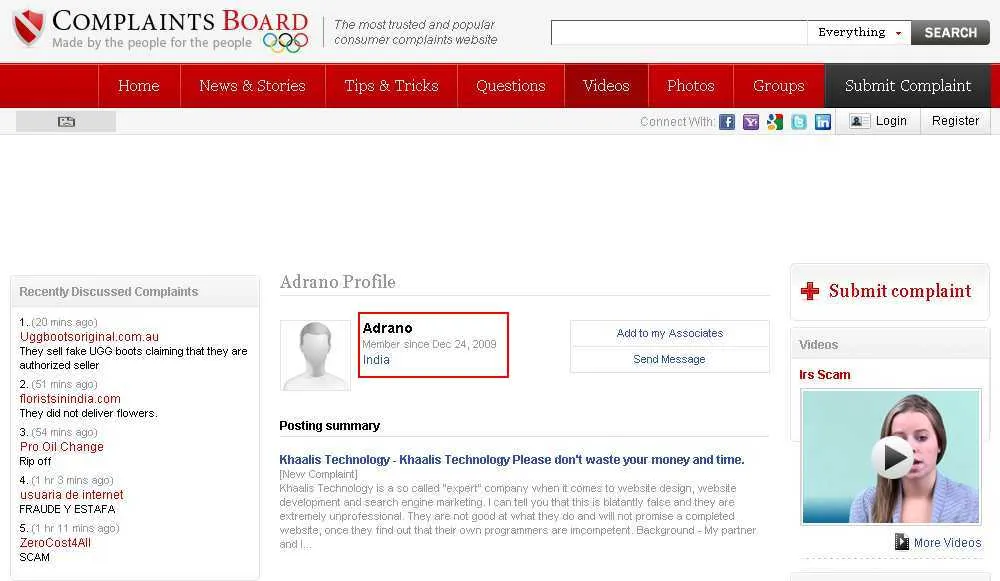This screenshot has width=1000, height=581.
Task: Click the Login link
Action: click(891, 121)
